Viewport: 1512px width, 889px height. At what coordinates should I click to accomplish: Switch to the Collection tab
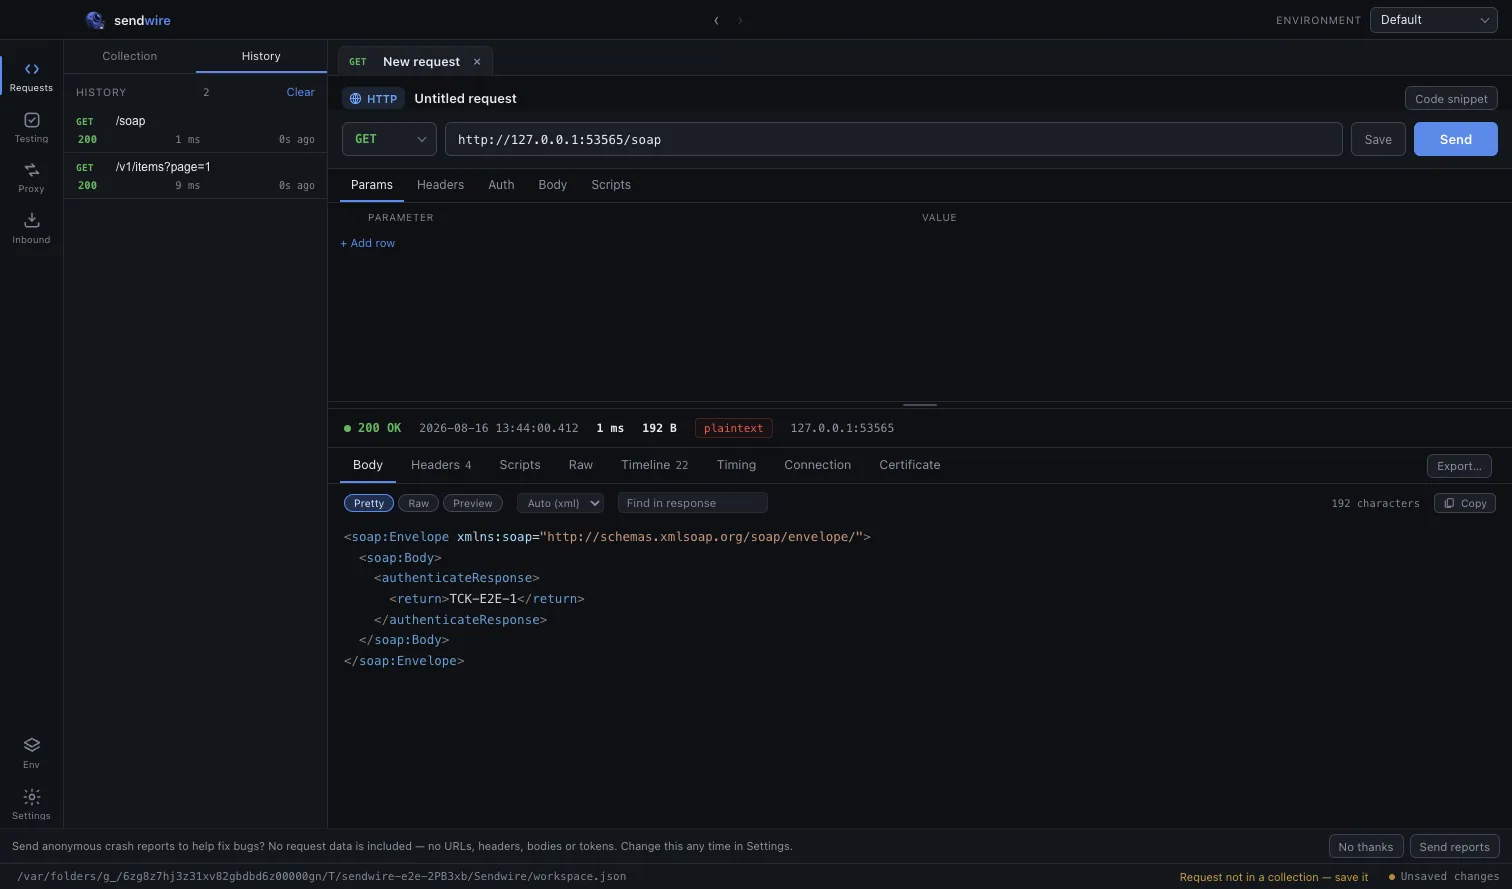[130, 56]
